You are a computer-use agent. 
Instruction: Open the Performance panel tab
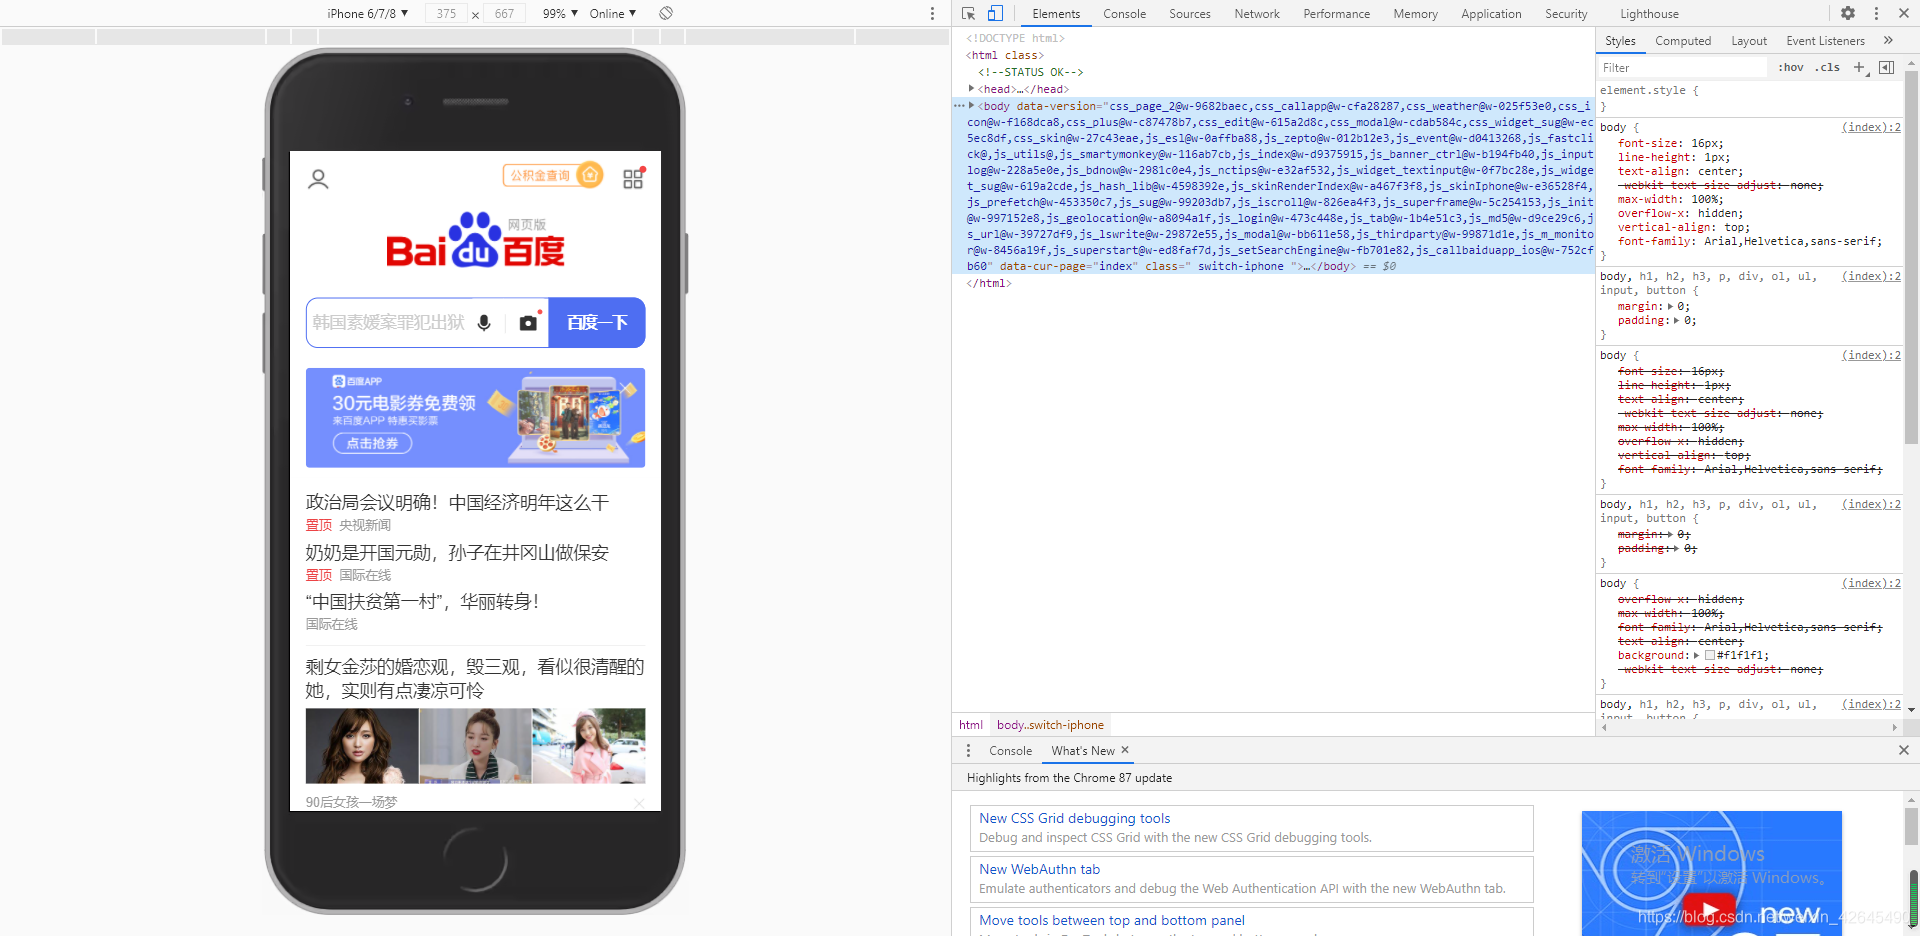coord(1336,13)
